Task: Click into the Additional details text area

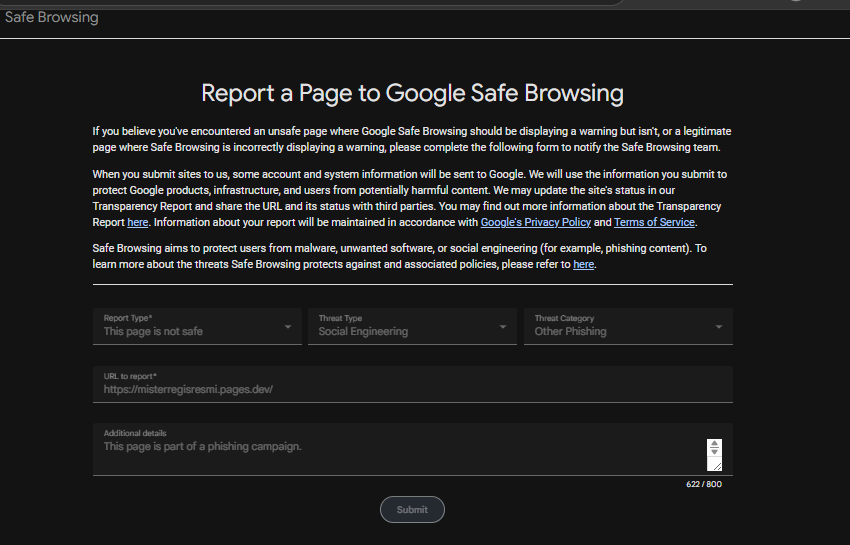Action: (399, 450)
